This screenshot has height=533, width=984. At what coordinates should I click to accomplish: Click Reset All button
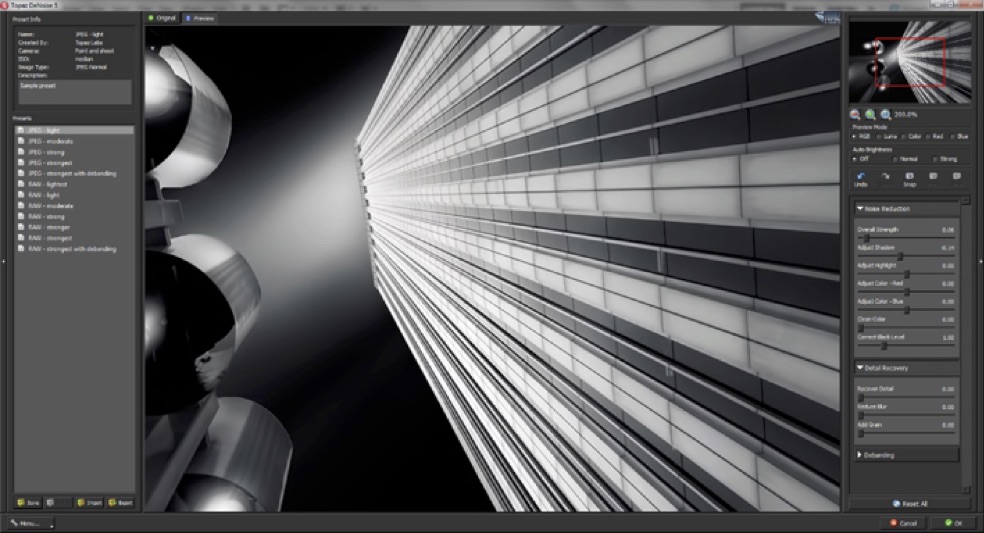(x=909, y=503)
